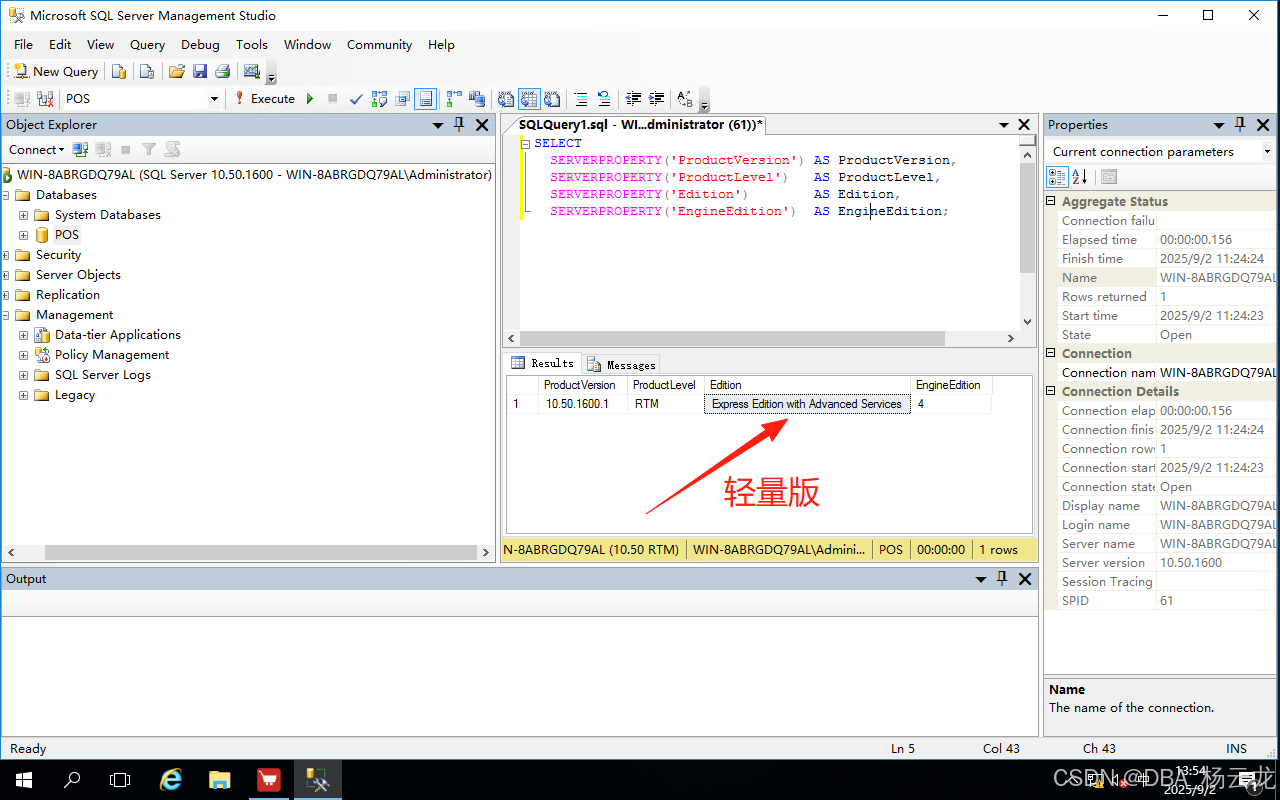Click the Print toolbar icon

tap(224, 71)
